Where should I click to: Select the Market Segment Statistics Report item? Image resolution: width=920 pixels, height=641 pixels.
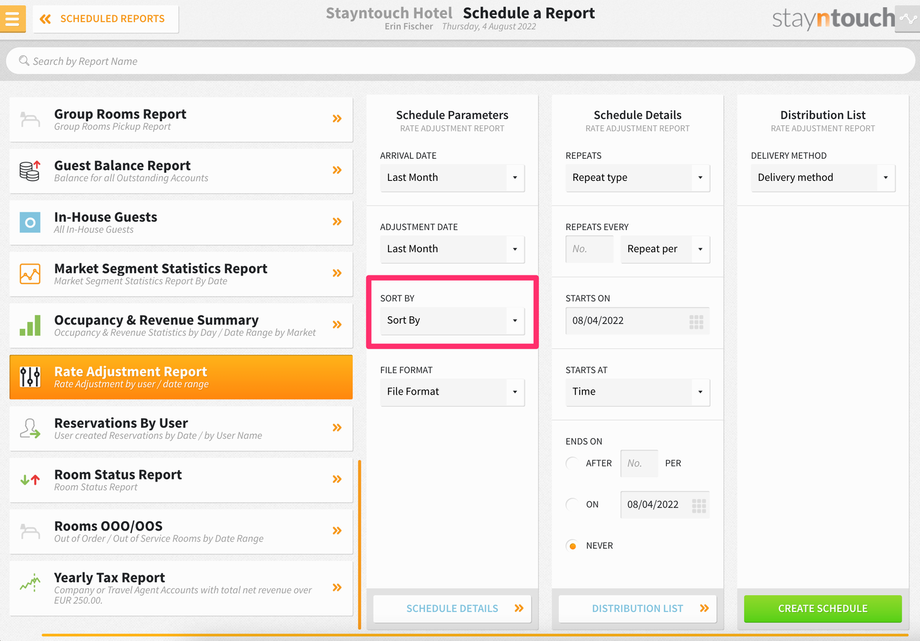coord(181,274)
